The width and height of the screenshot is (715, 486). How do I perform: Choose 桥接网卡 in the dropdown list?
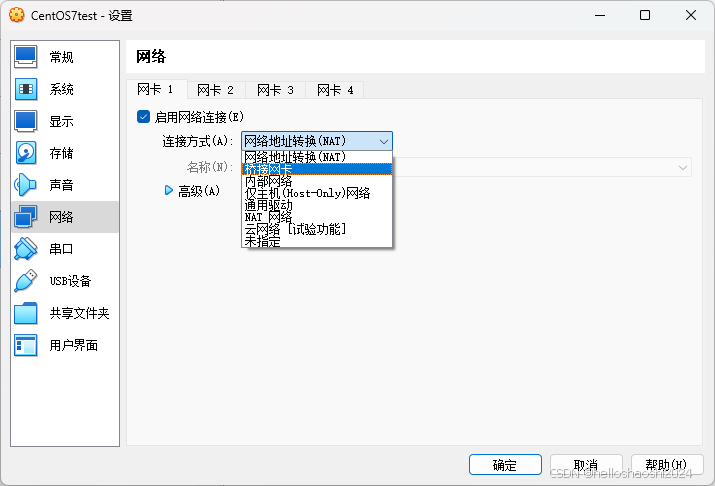point(316,169)
